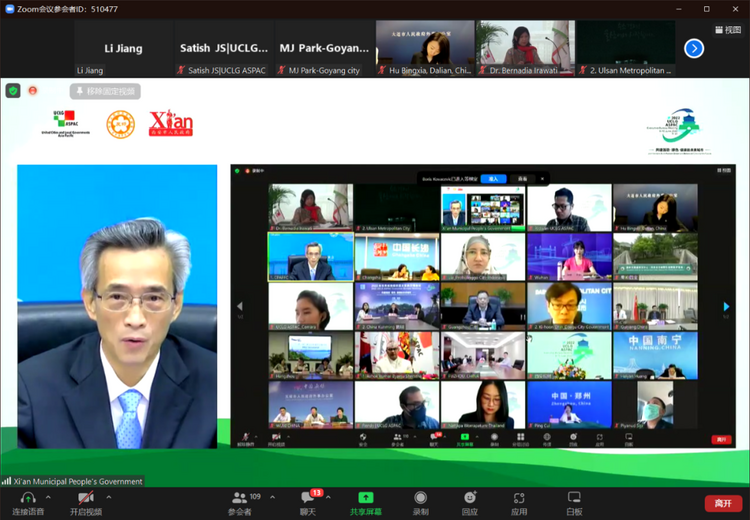Expand video options arrow beside 开启视频

pyautogui.click(x=109, y=497)
